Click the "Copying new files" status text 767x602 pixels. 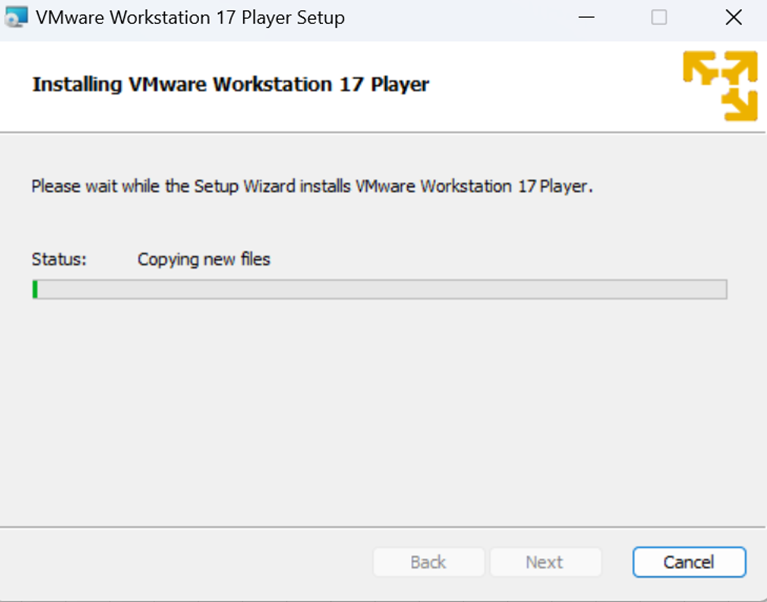click(x=203, y=259)
